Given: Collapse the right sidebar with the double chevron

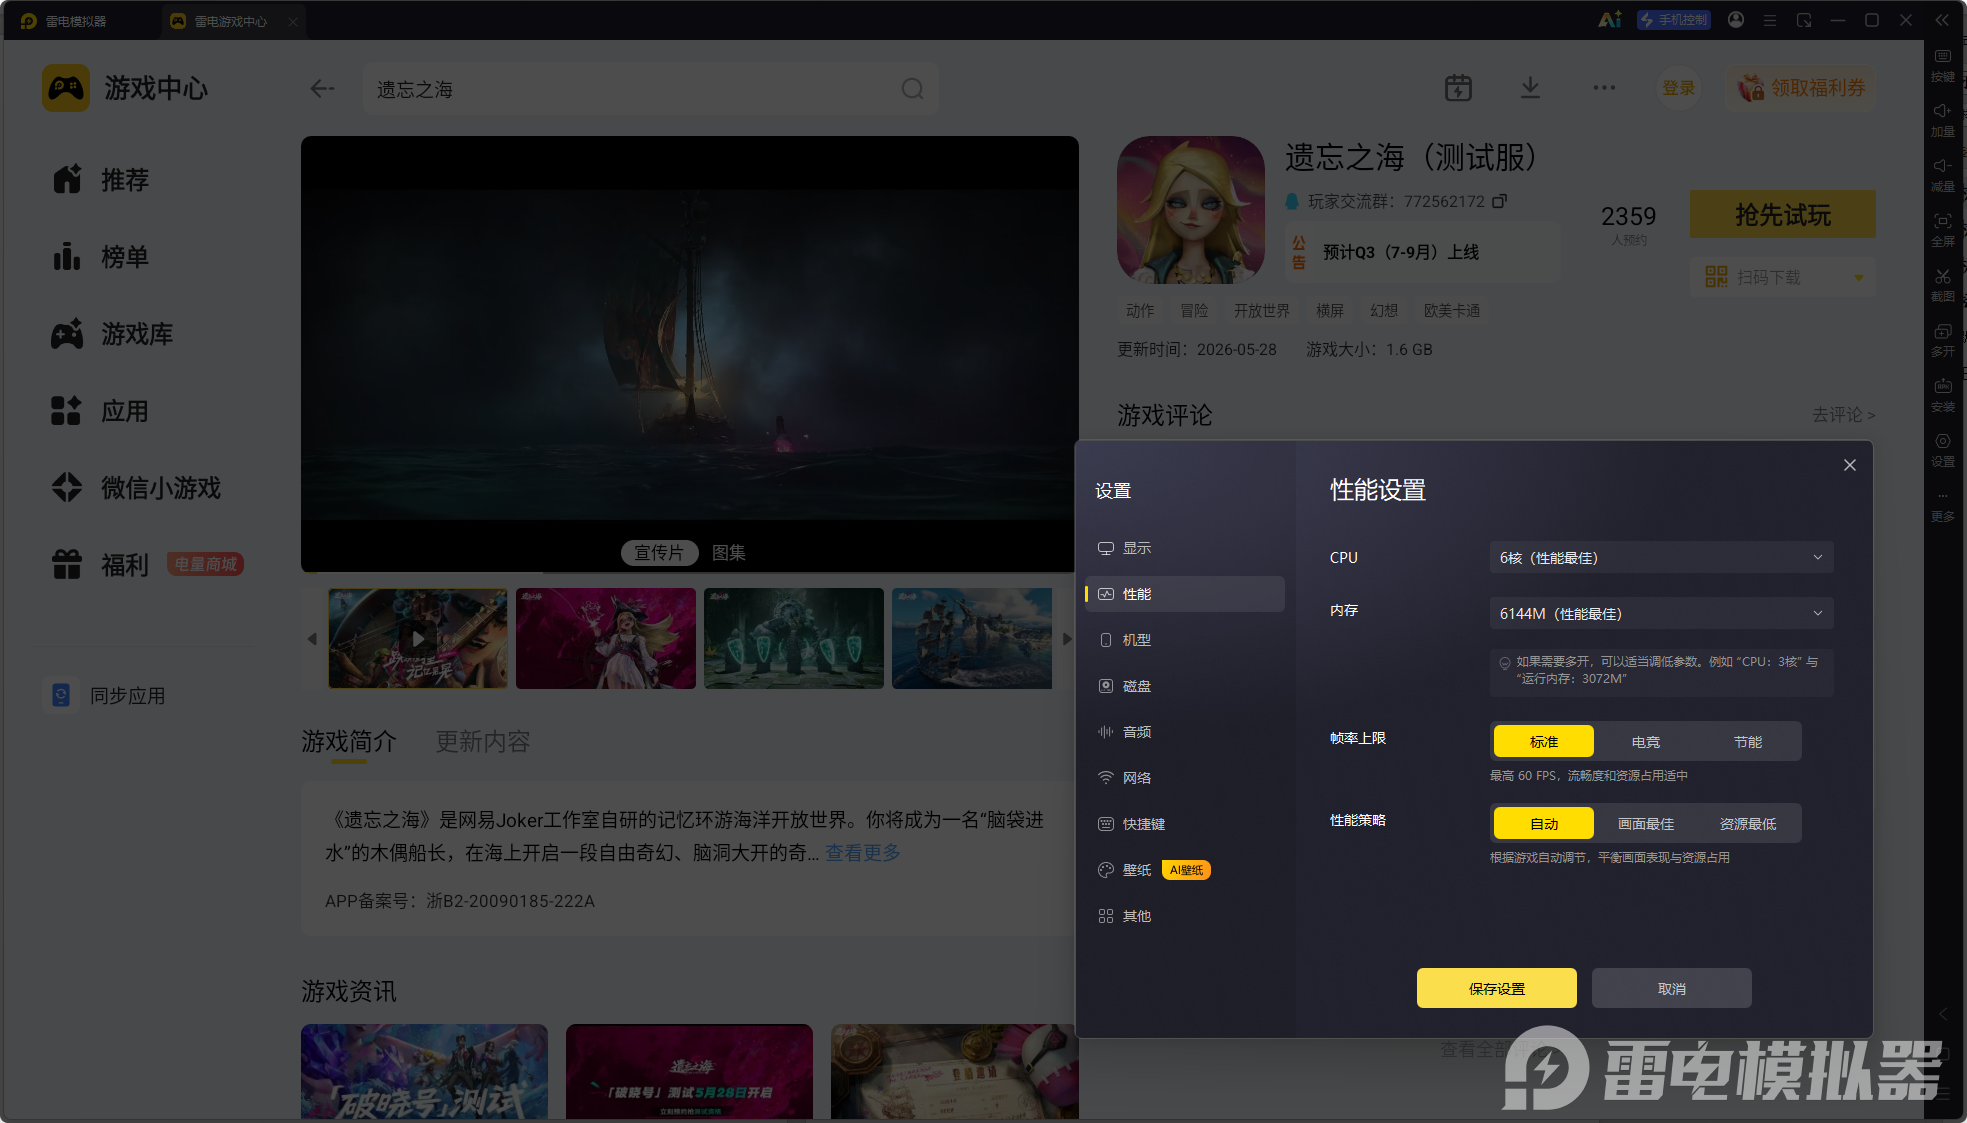Looking at the screenshot, I should (x=1942, y=20).
